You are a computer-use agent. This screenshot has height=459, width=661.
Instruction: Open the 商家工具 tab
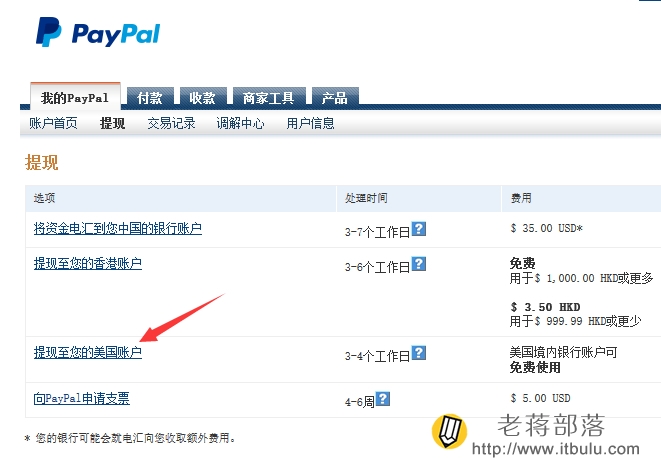[269, 98]
